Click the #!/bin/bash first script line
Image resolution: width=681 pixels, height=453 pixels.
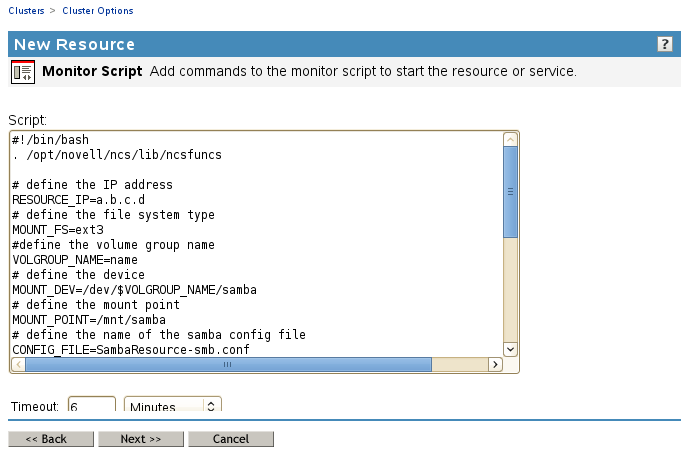(47, 140)
